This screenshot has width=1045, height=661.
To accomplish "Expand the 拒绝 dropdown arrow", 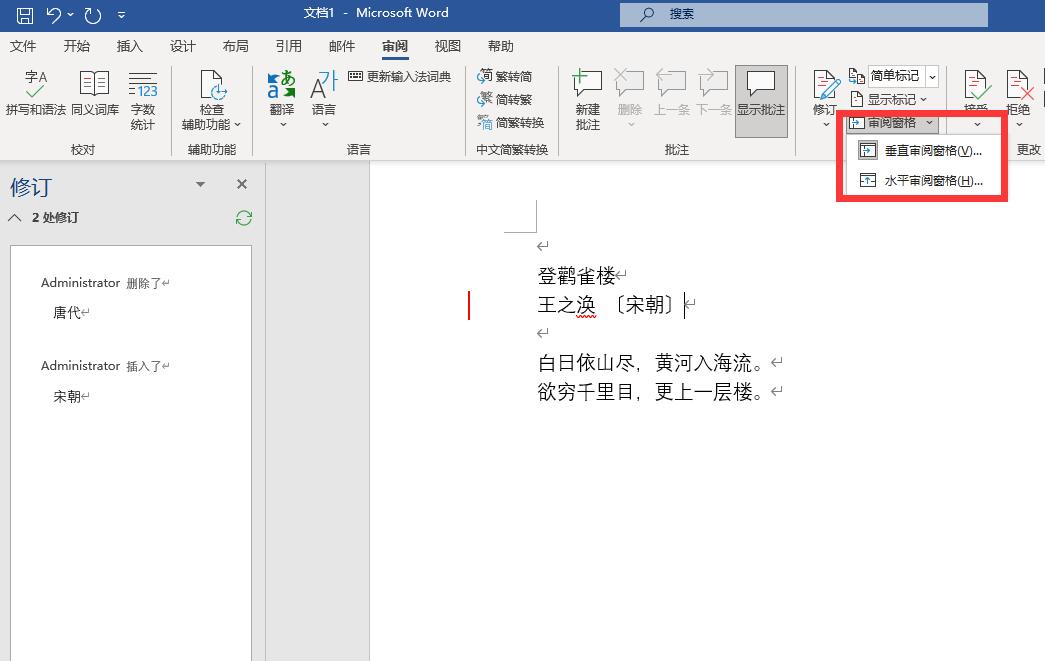I will [1019, 125].
